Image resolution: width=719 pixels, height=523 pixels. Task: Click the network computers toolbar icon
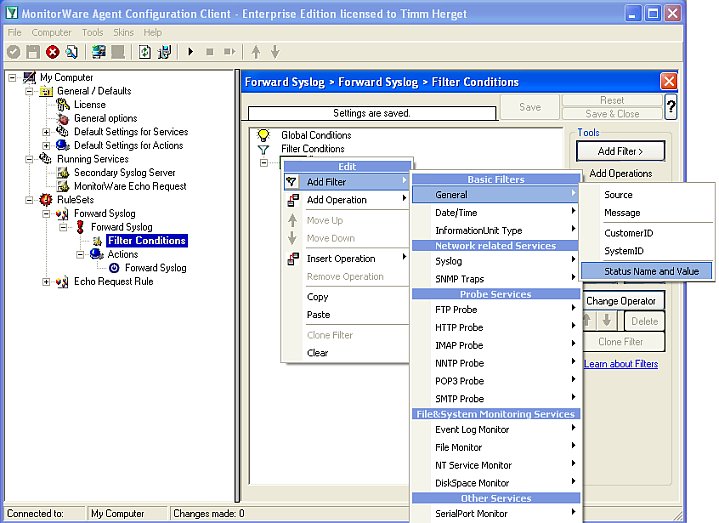[x=98, y=52]
